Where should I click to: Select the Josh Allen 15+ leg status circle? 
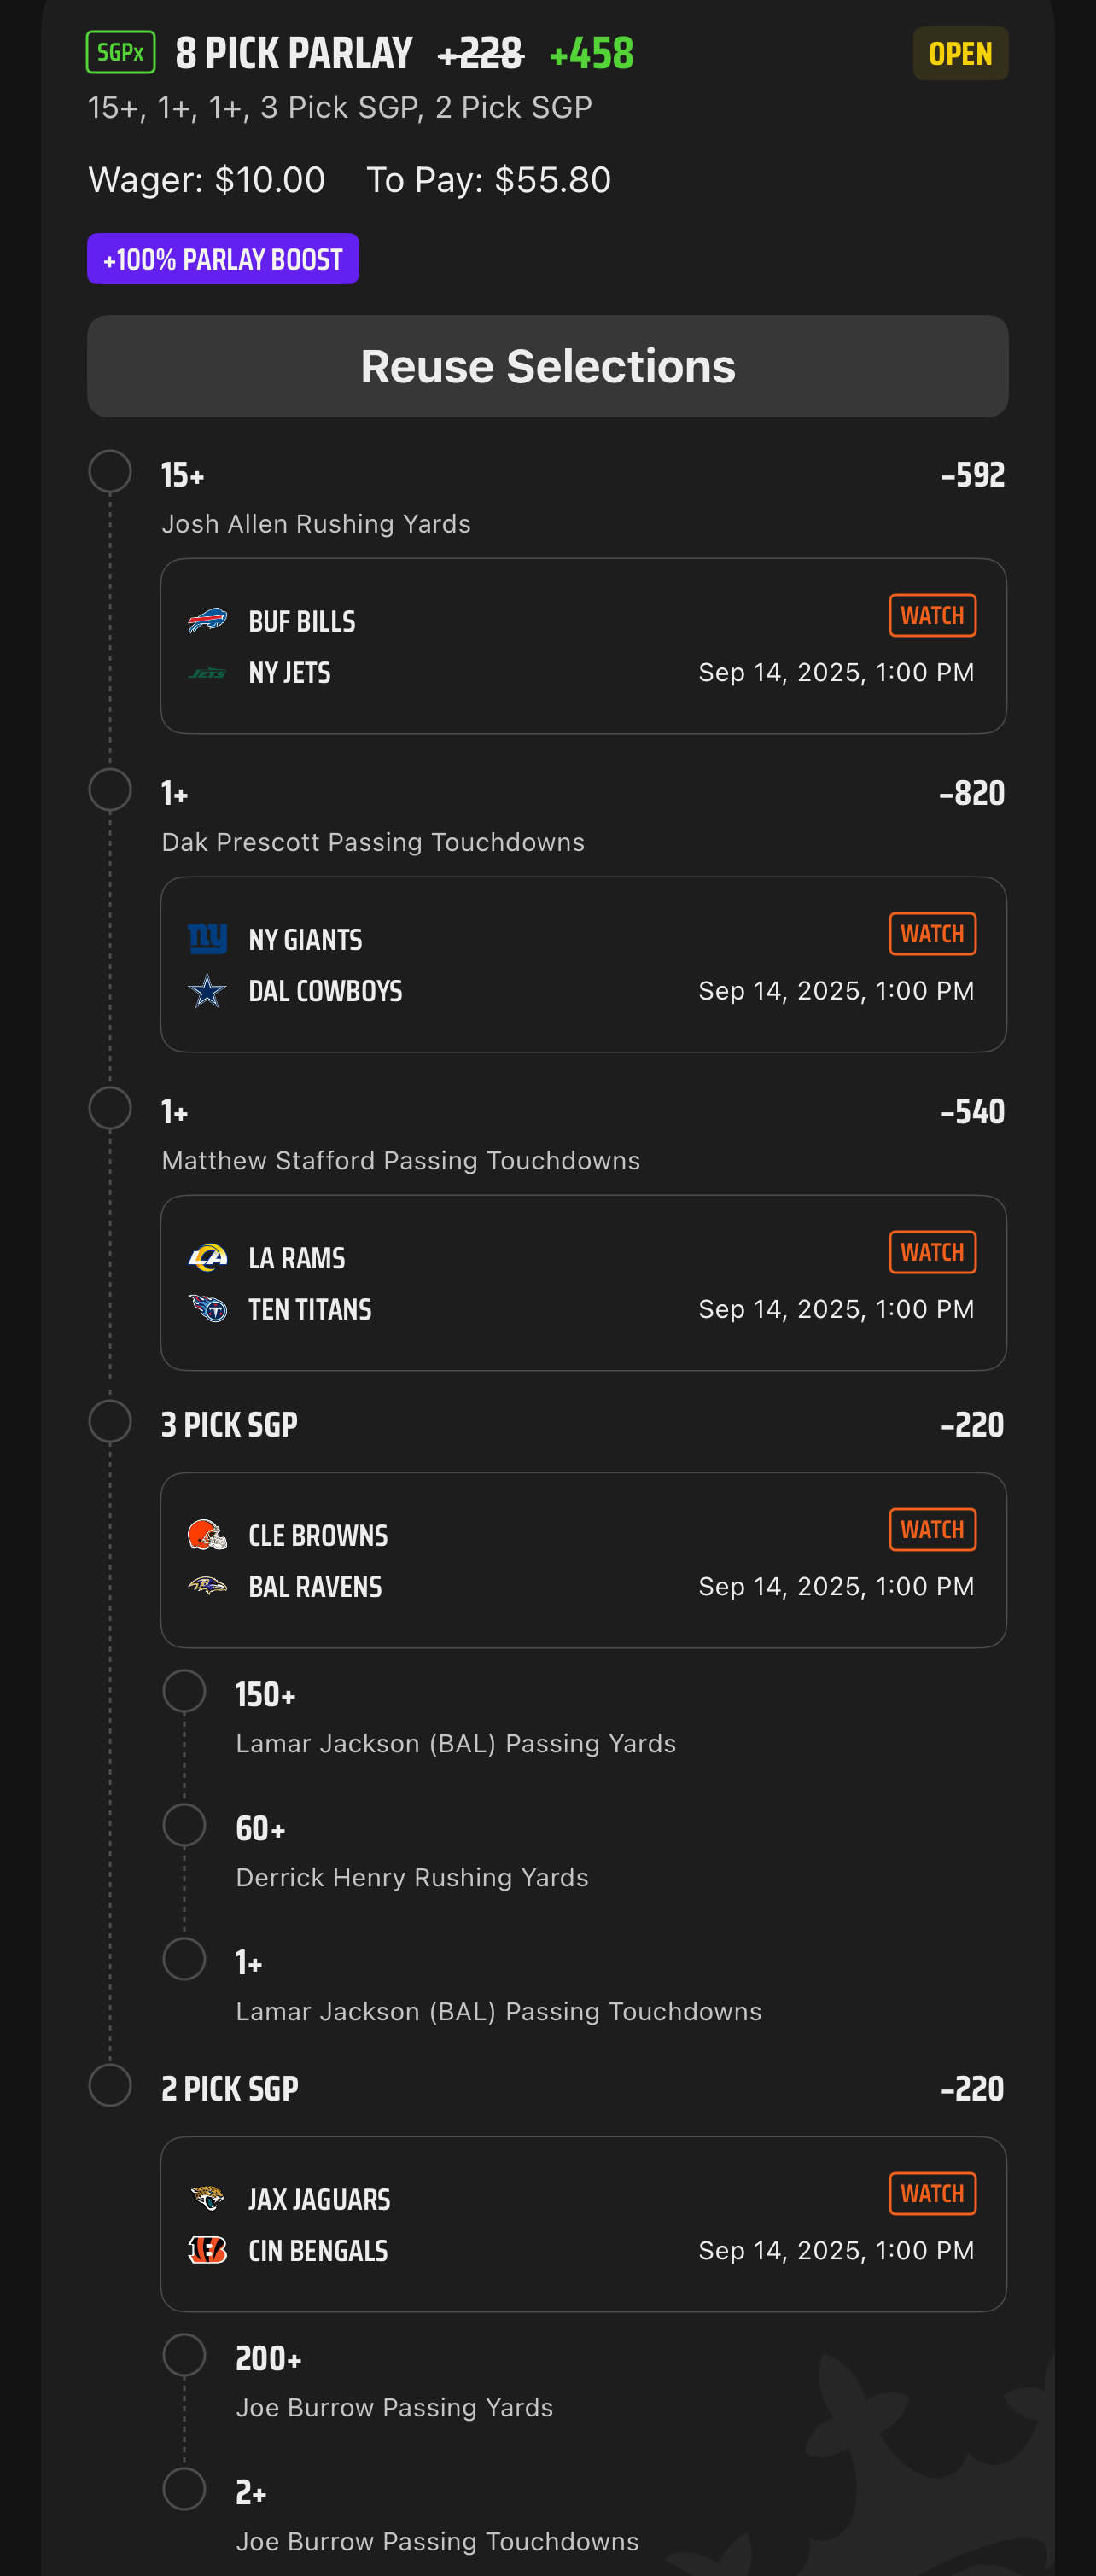[x=110, y=471]
